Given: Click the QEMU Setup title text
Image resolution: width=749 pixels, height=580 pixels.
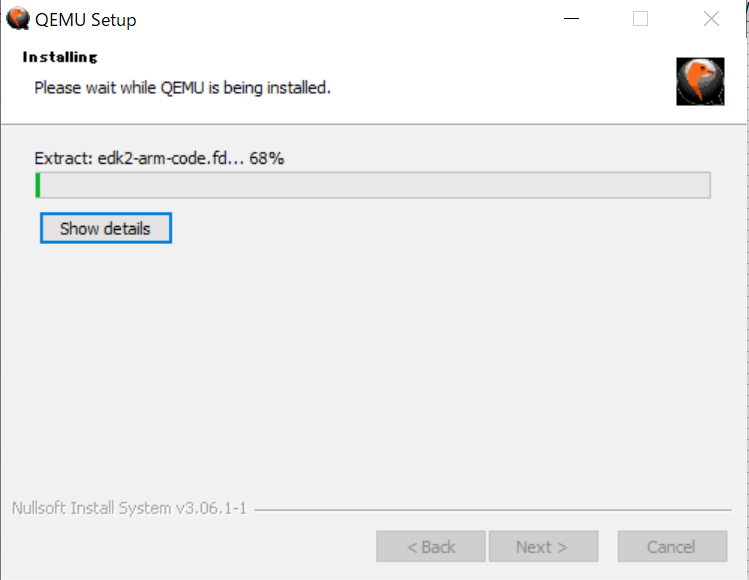Looking at the screenshot, I should 86,20.
